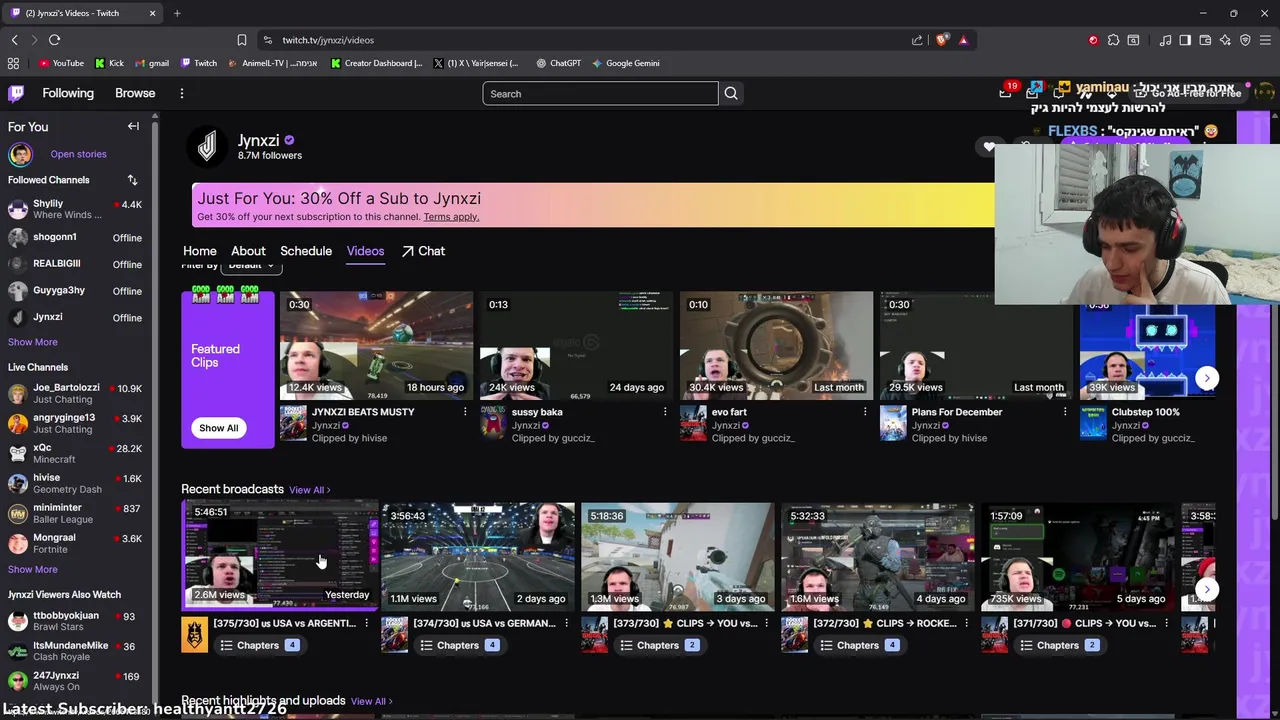
Task: Go to Browse in top navigation
Action: tap(135, 93)
